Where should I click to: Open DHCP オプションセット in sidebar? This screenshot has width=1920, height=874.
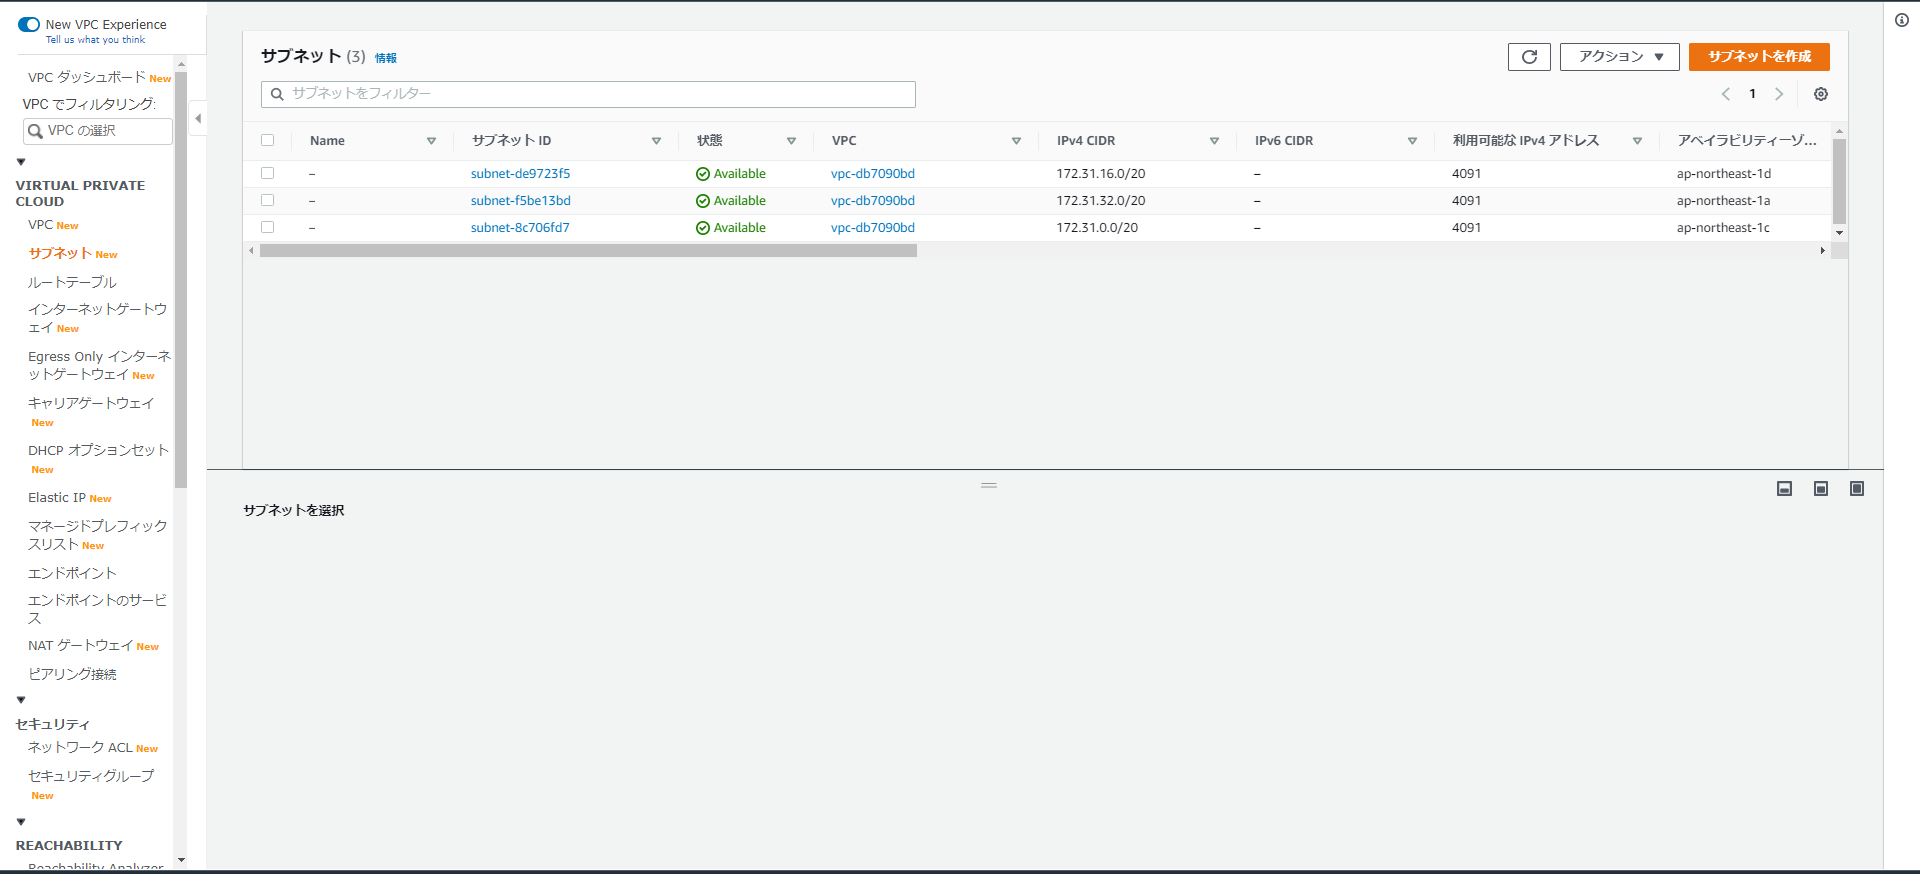tap(98, 450)
